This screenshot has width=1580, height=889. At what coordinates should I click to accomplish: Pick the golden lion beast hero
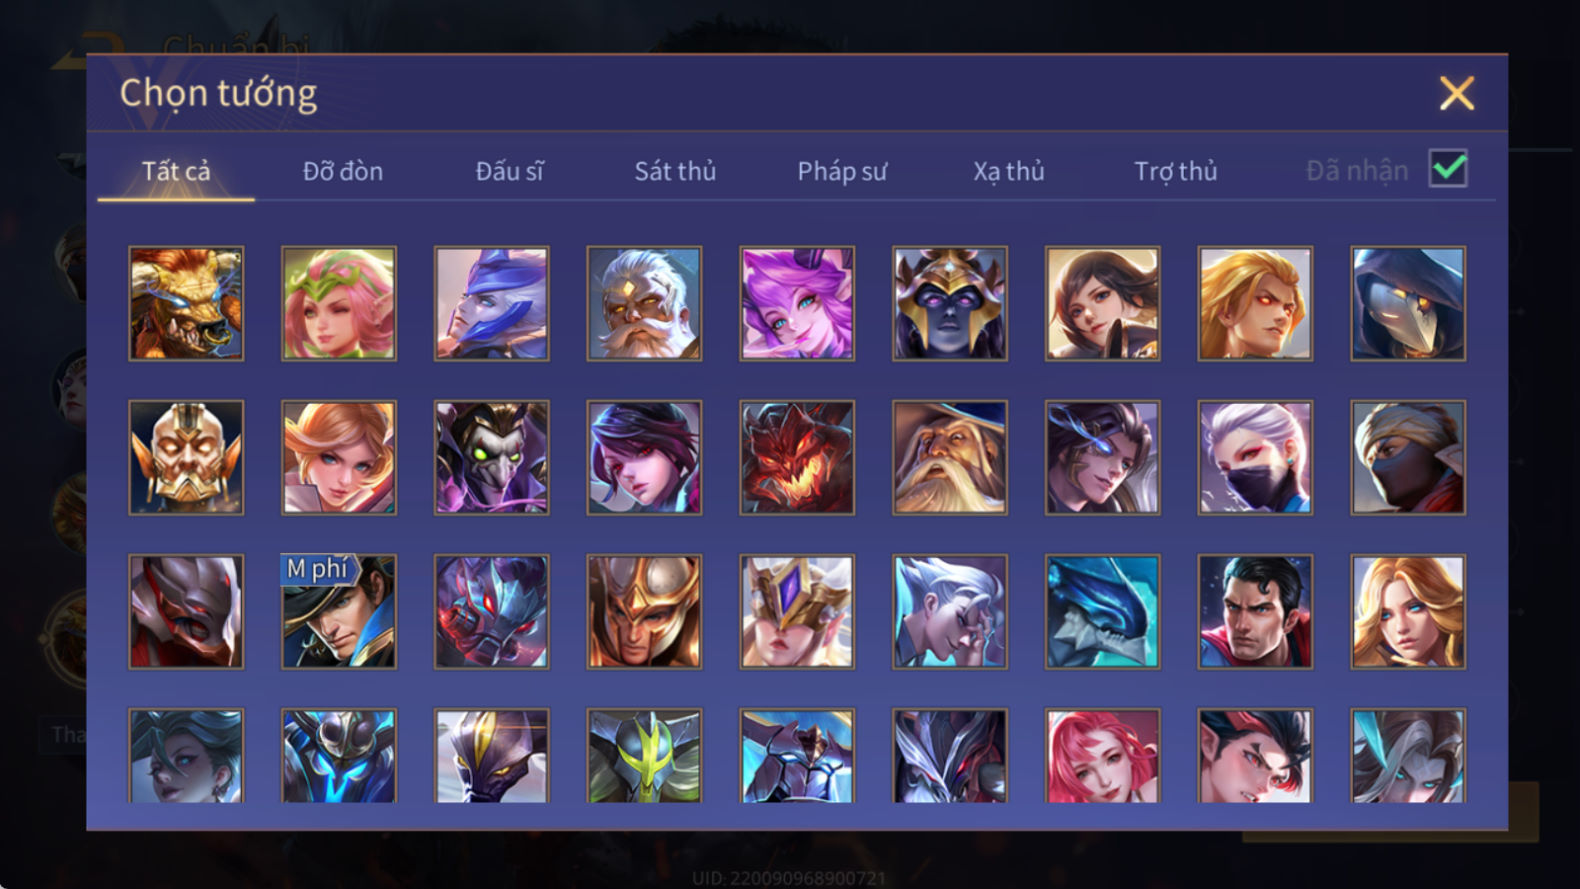(186, 304)
